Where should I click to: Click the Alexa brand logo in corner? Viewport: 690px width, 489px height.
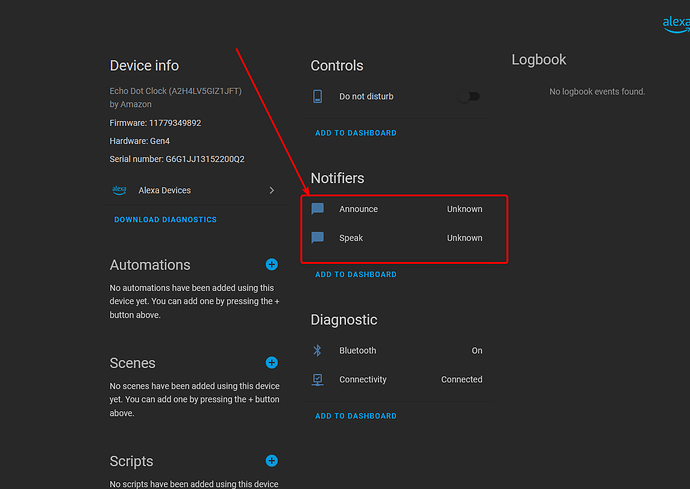pos(676,24)
